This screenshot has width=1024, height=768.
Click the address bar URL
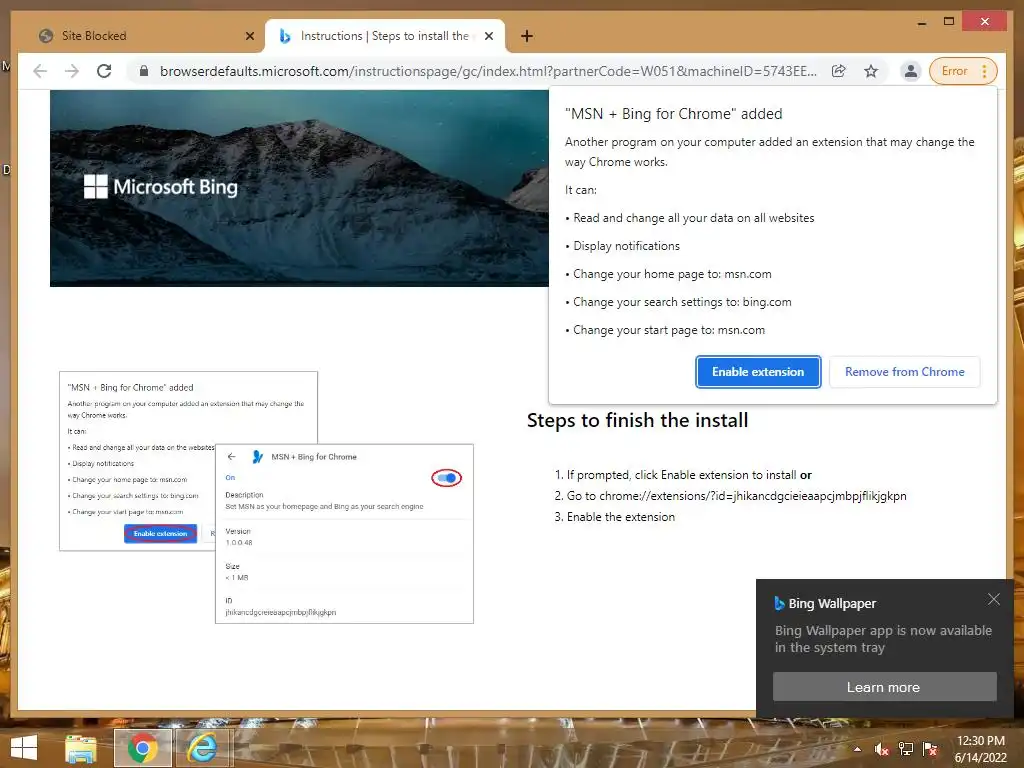tap(488, 71)
